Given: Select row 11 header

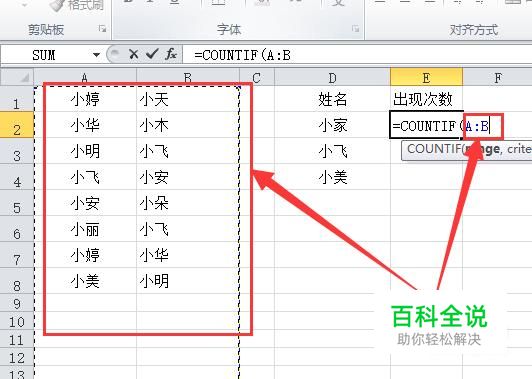Looking at the screenshot, I should pos(17,339).
